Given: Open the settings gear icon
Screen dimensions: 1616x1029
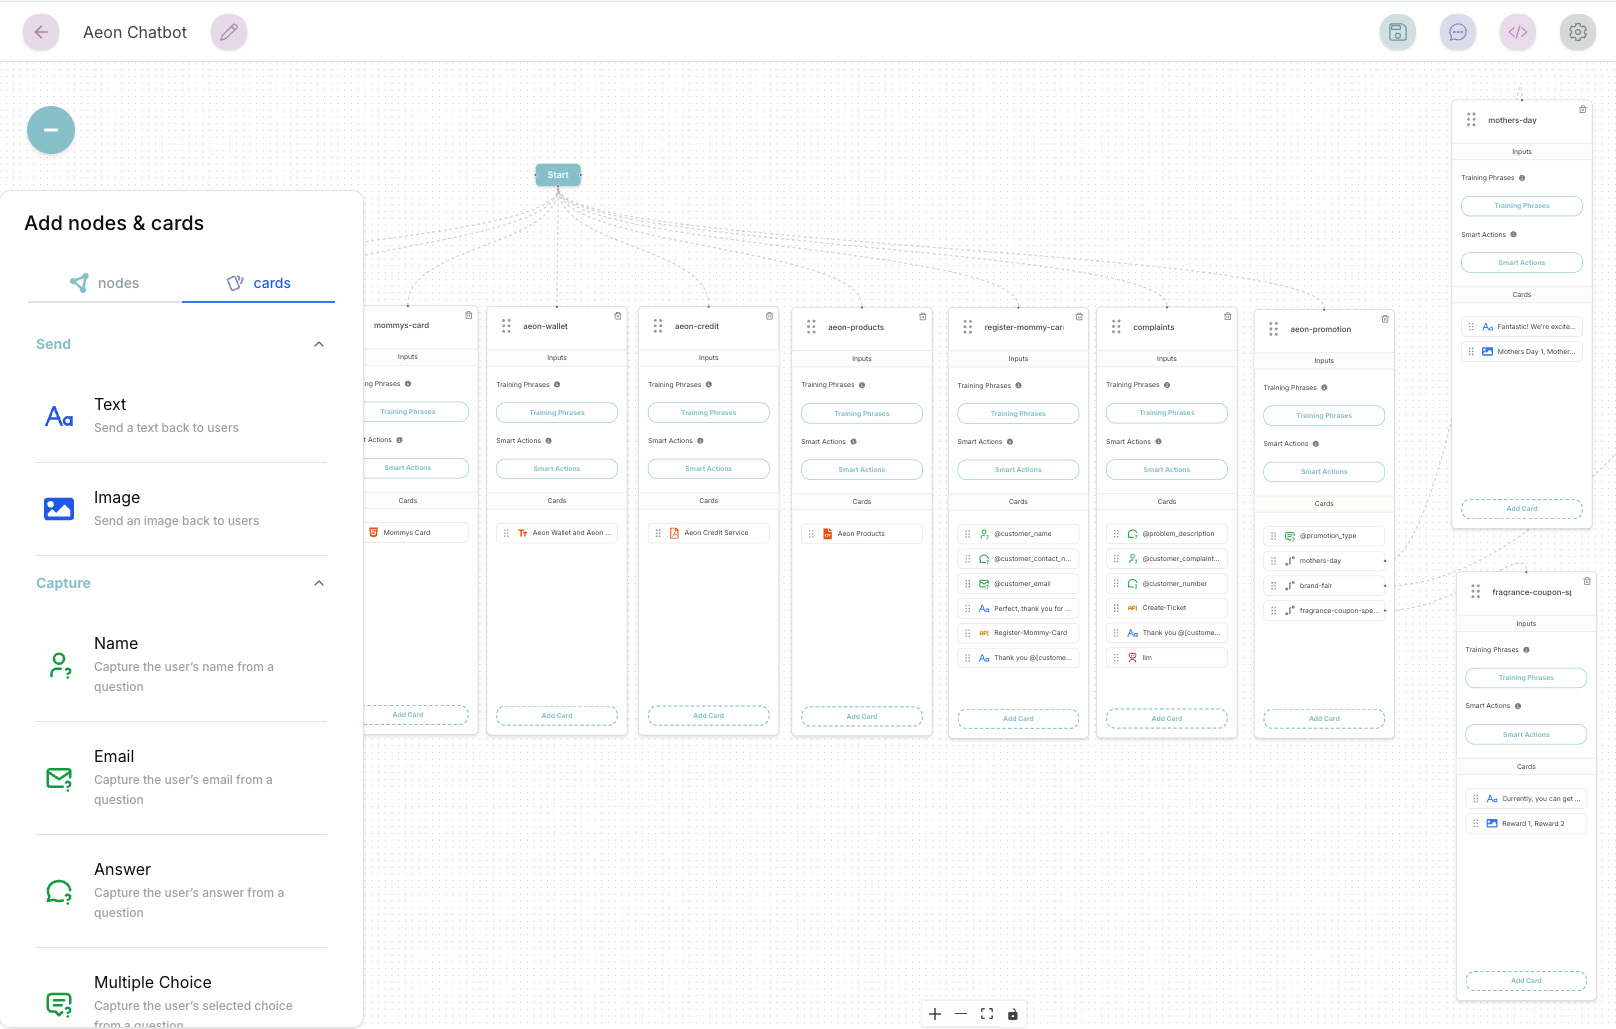Looking at the screenshot, I should 1577,32.
